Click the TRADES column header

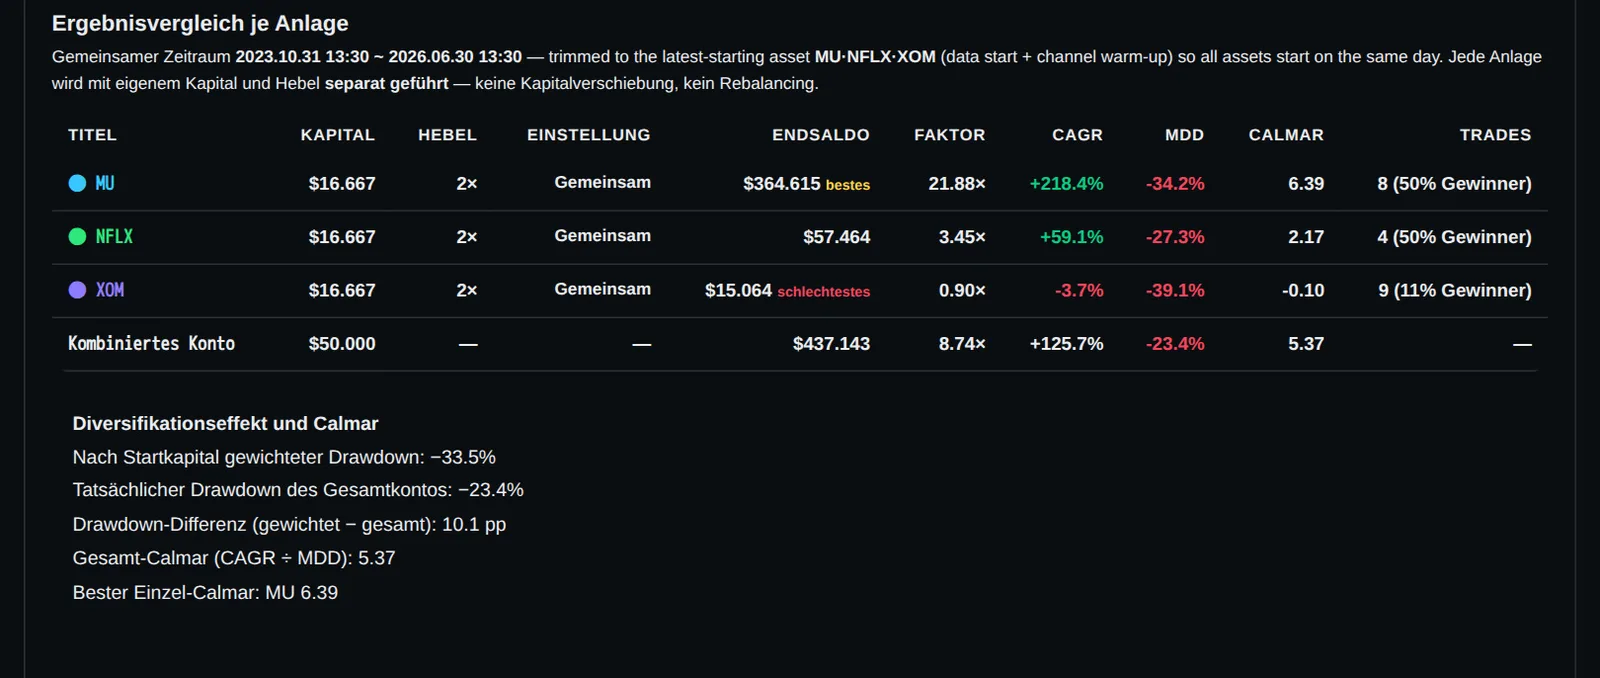coord(1495,135)
